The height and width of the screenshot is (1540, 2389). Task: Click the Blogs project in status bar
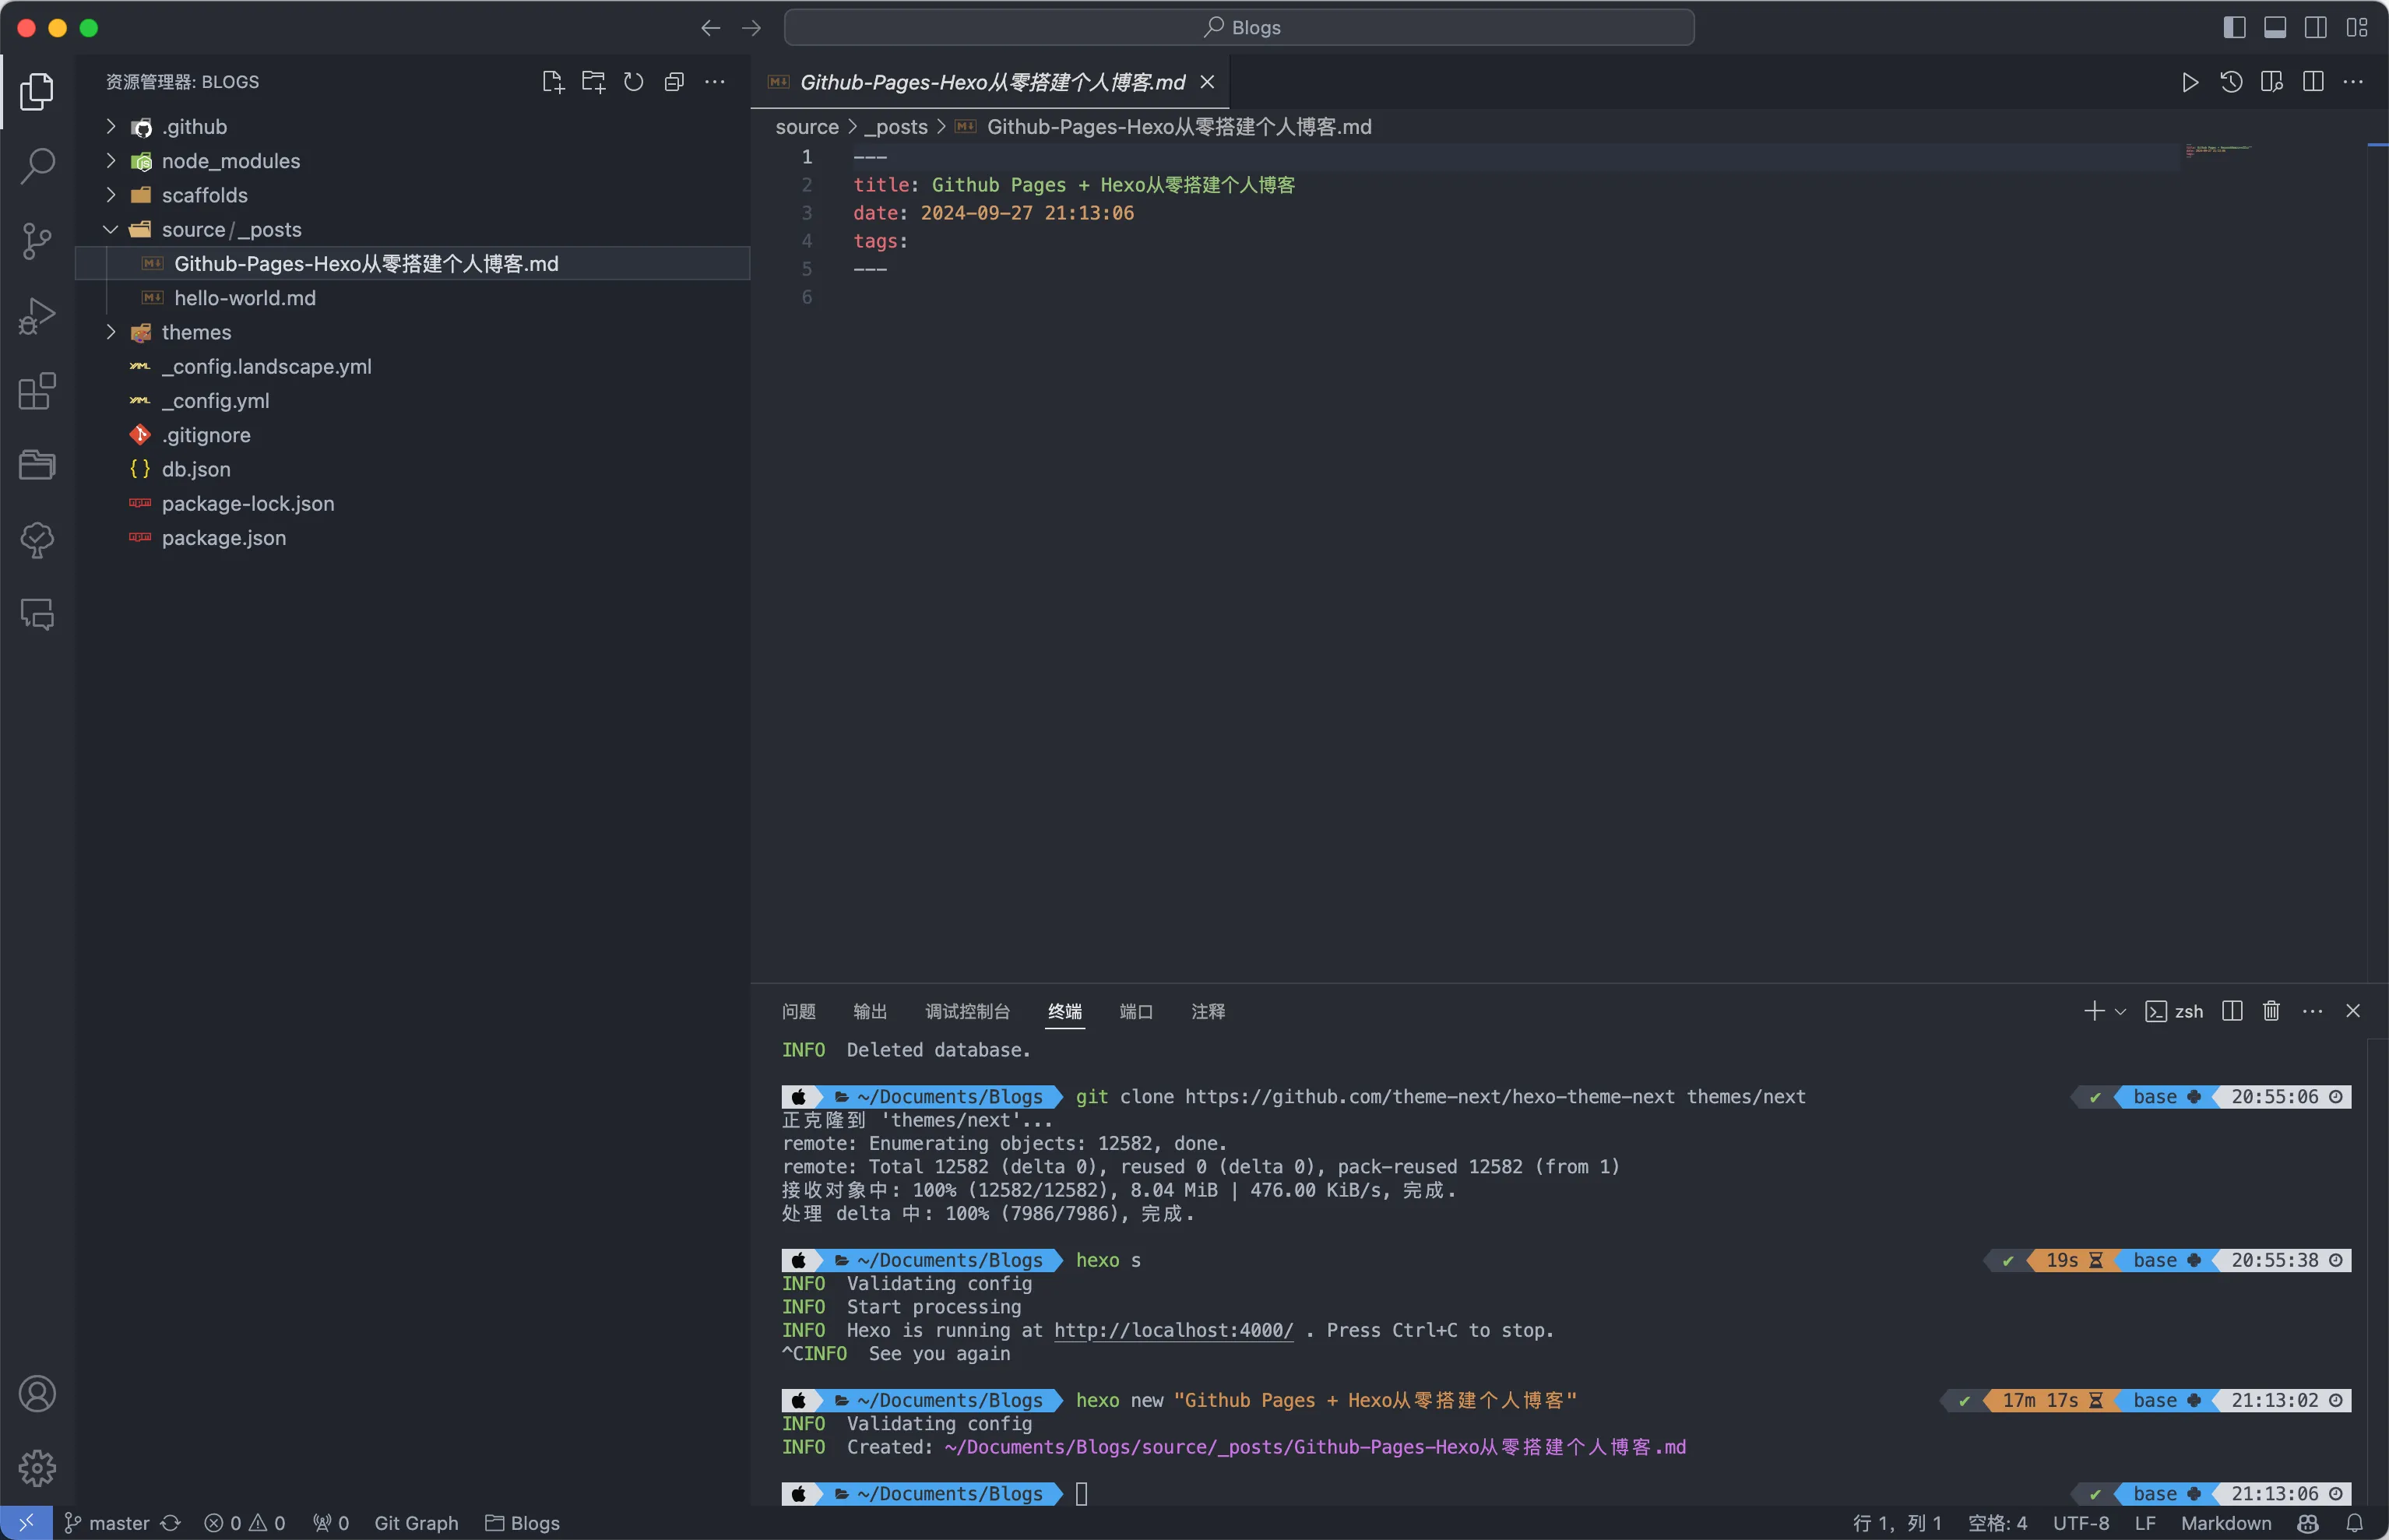pos(522,1523)
